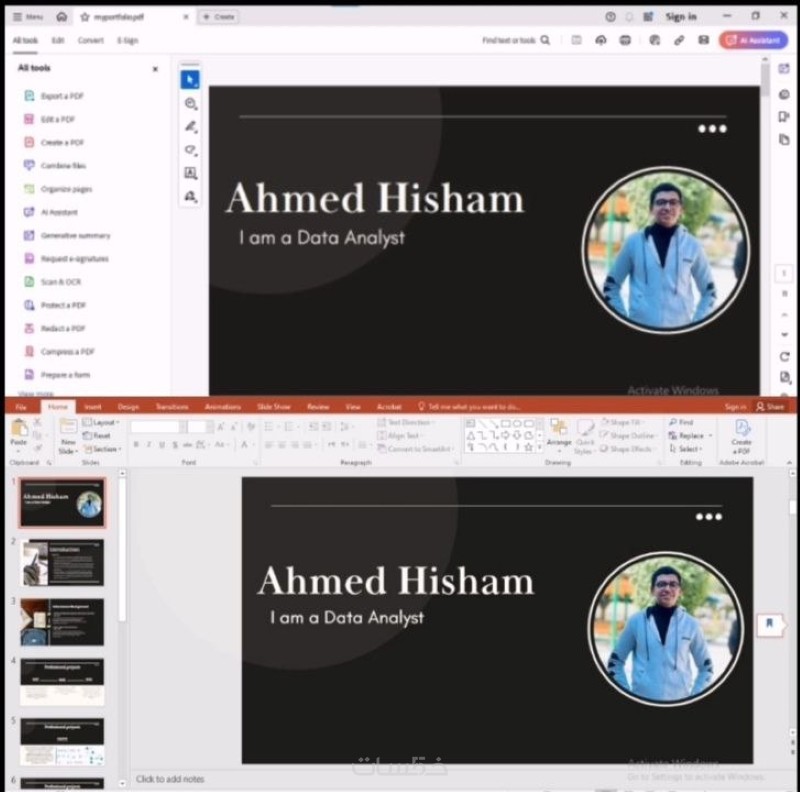Toggle bold formatting in Font group

pyautogui.click(x=136, y=445)
